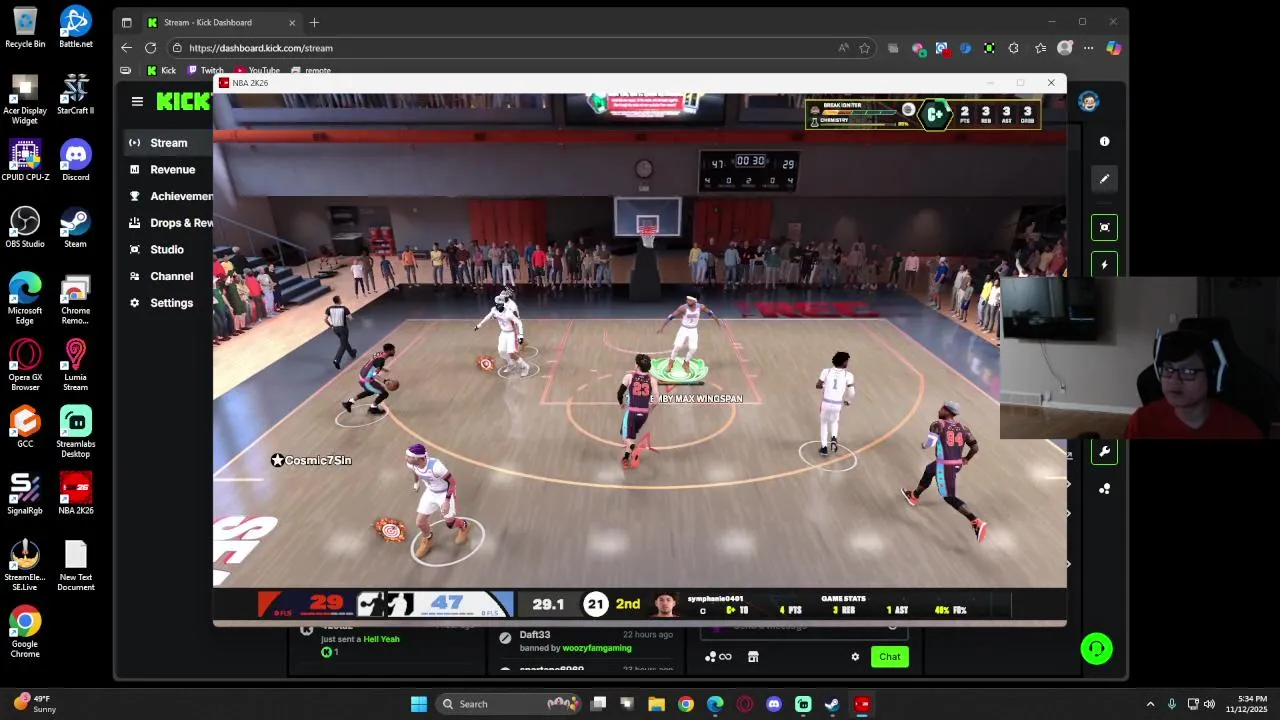Add page to favorites star icon

tap(865, 48)
